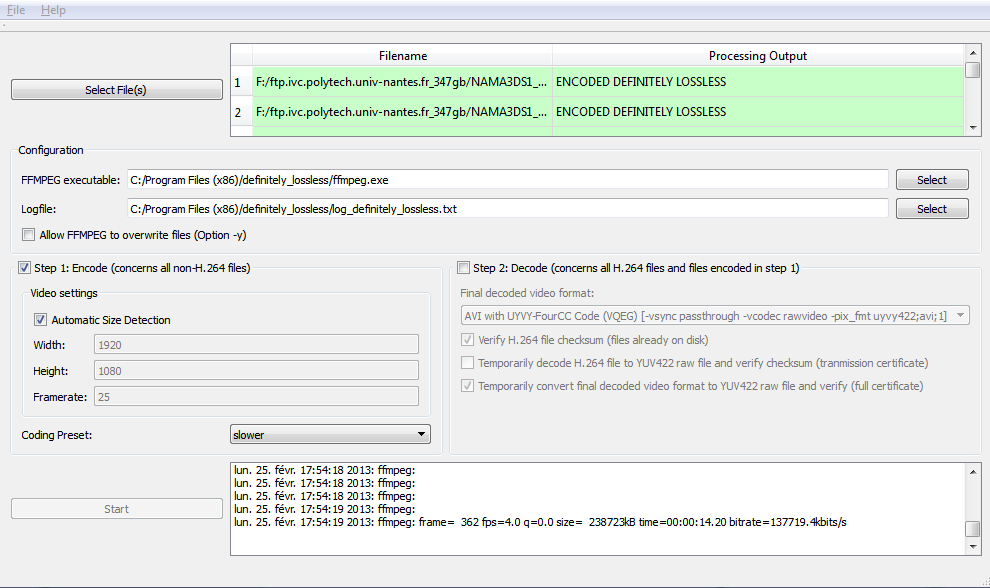Open the File menu
Image resolution: width=990 pixels, height=588 pixels.
(16, 10)
